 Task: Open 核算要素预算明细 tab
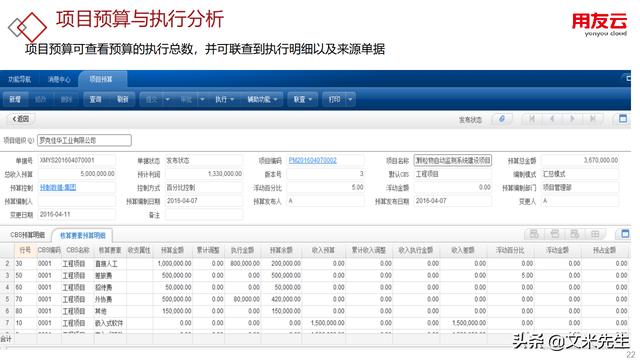coord(83,235)
